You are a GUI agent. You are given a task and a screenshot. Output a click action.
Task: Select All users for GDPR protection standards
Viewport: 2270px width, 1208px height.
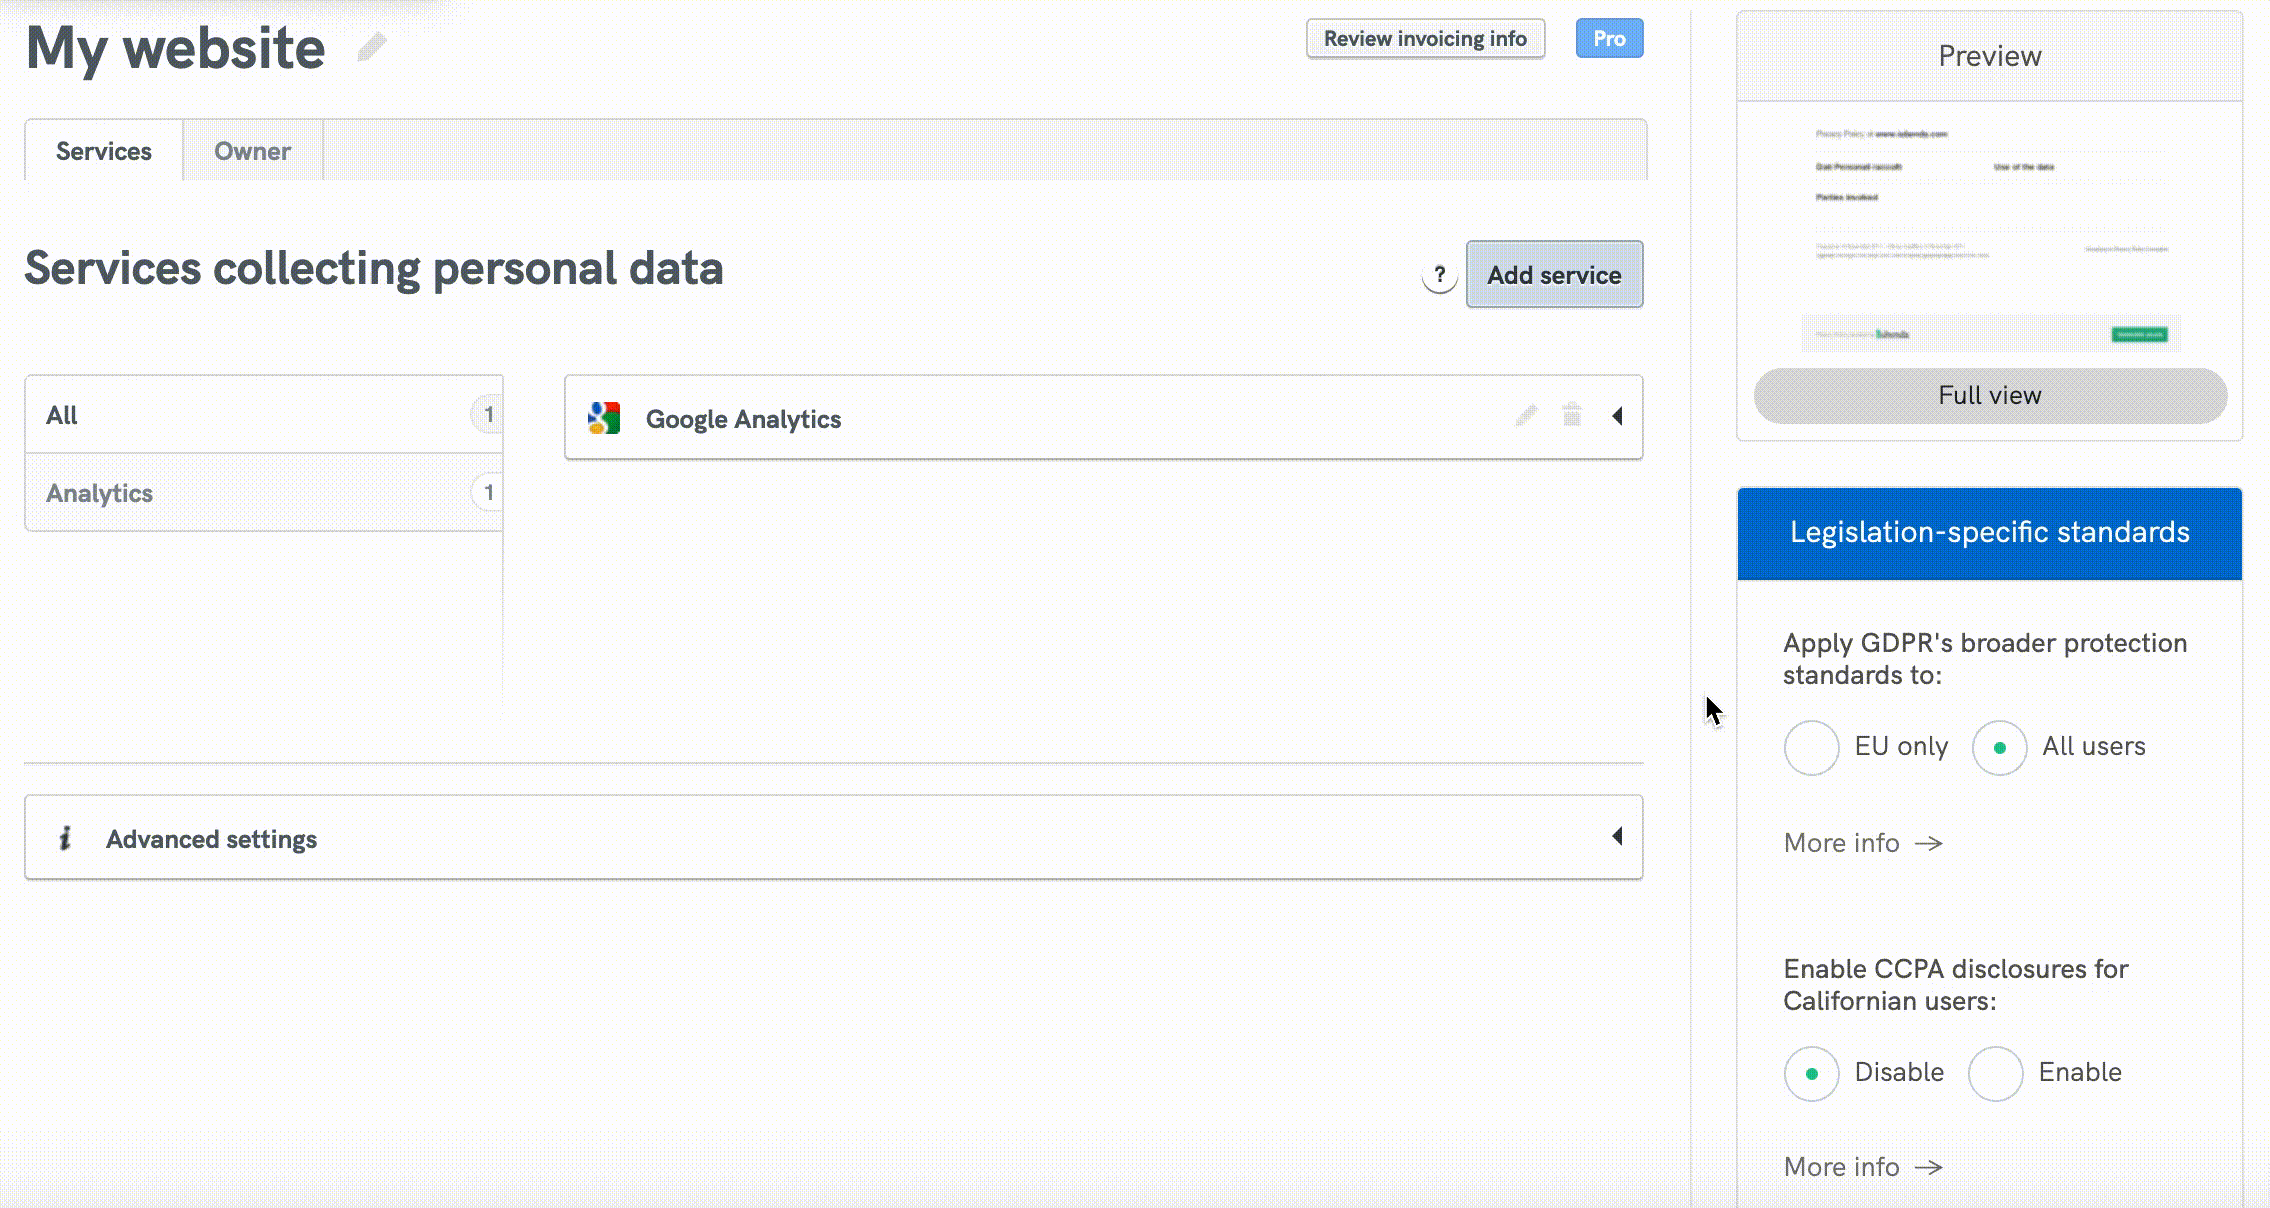[1998, 747]
